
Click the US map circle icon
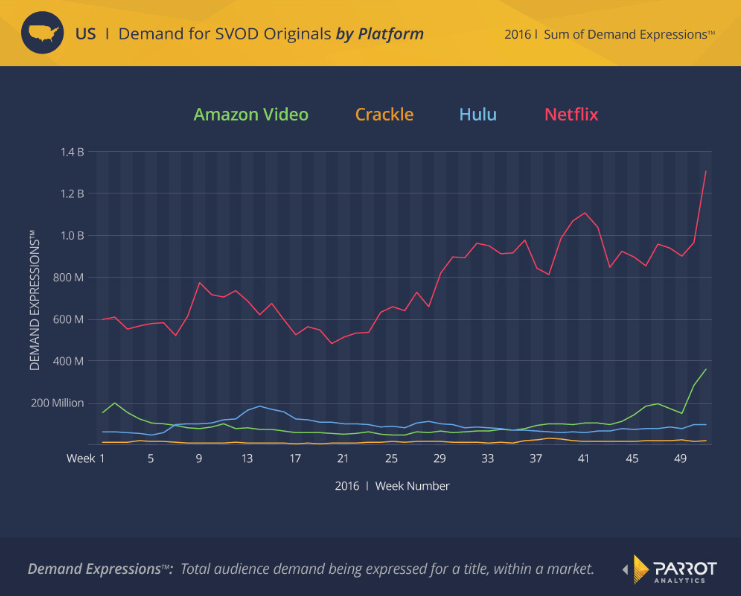(x=42, y=33)
